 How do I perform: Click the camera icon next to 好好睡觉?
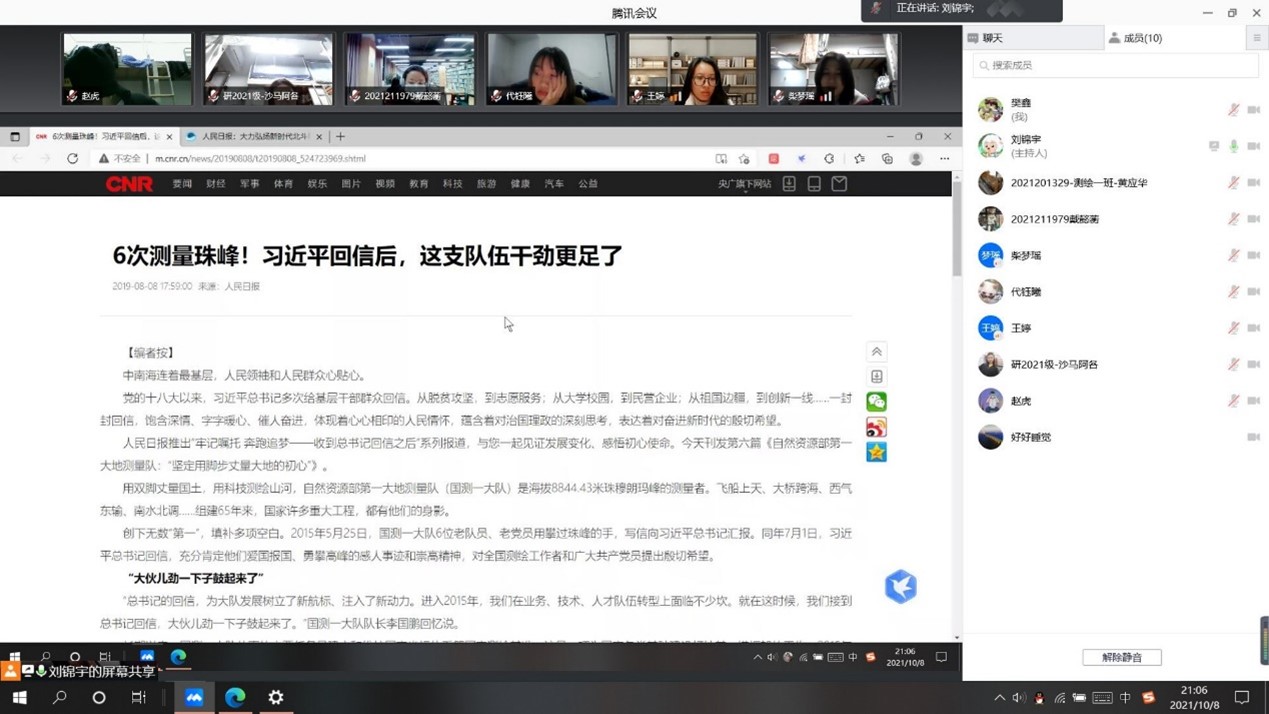coord(1253,437)
